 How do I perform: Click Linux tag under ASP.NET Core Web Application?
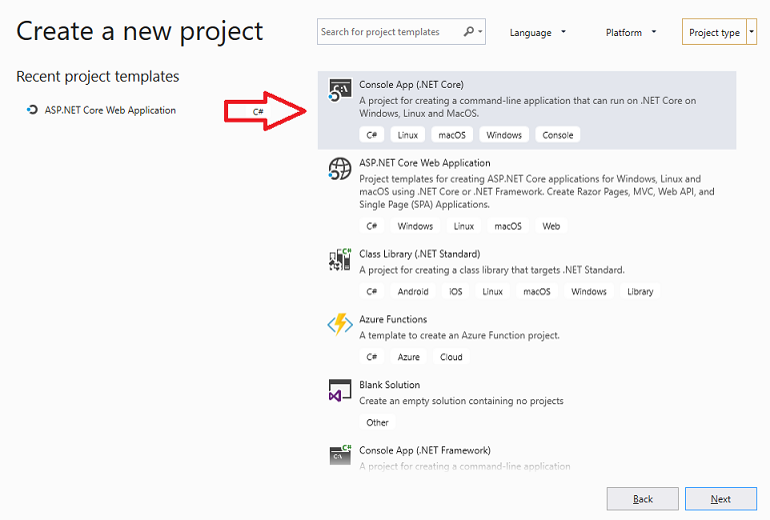point(464,226)
